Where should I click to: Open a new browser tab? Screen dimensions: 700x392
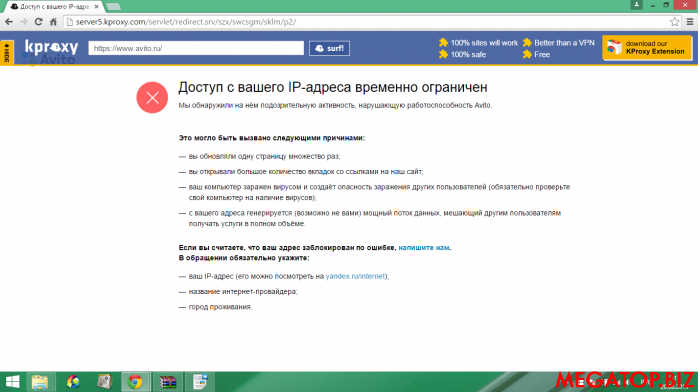113,7
